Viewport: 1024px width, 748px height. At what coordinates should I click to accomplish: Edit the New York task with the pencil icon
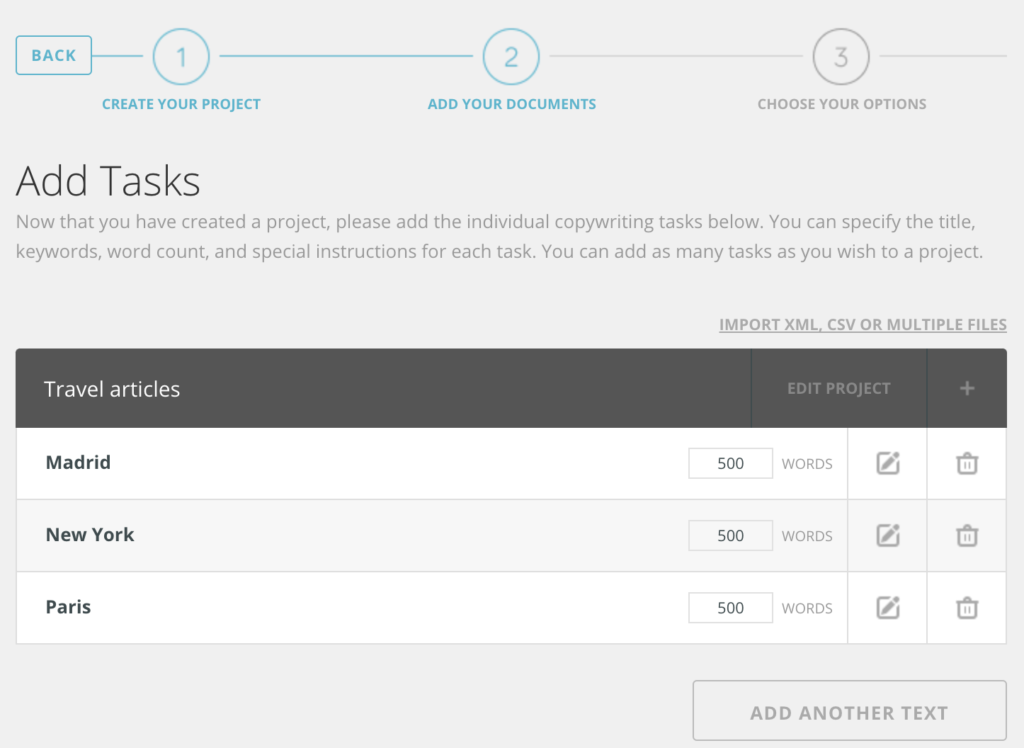[887, 535]
